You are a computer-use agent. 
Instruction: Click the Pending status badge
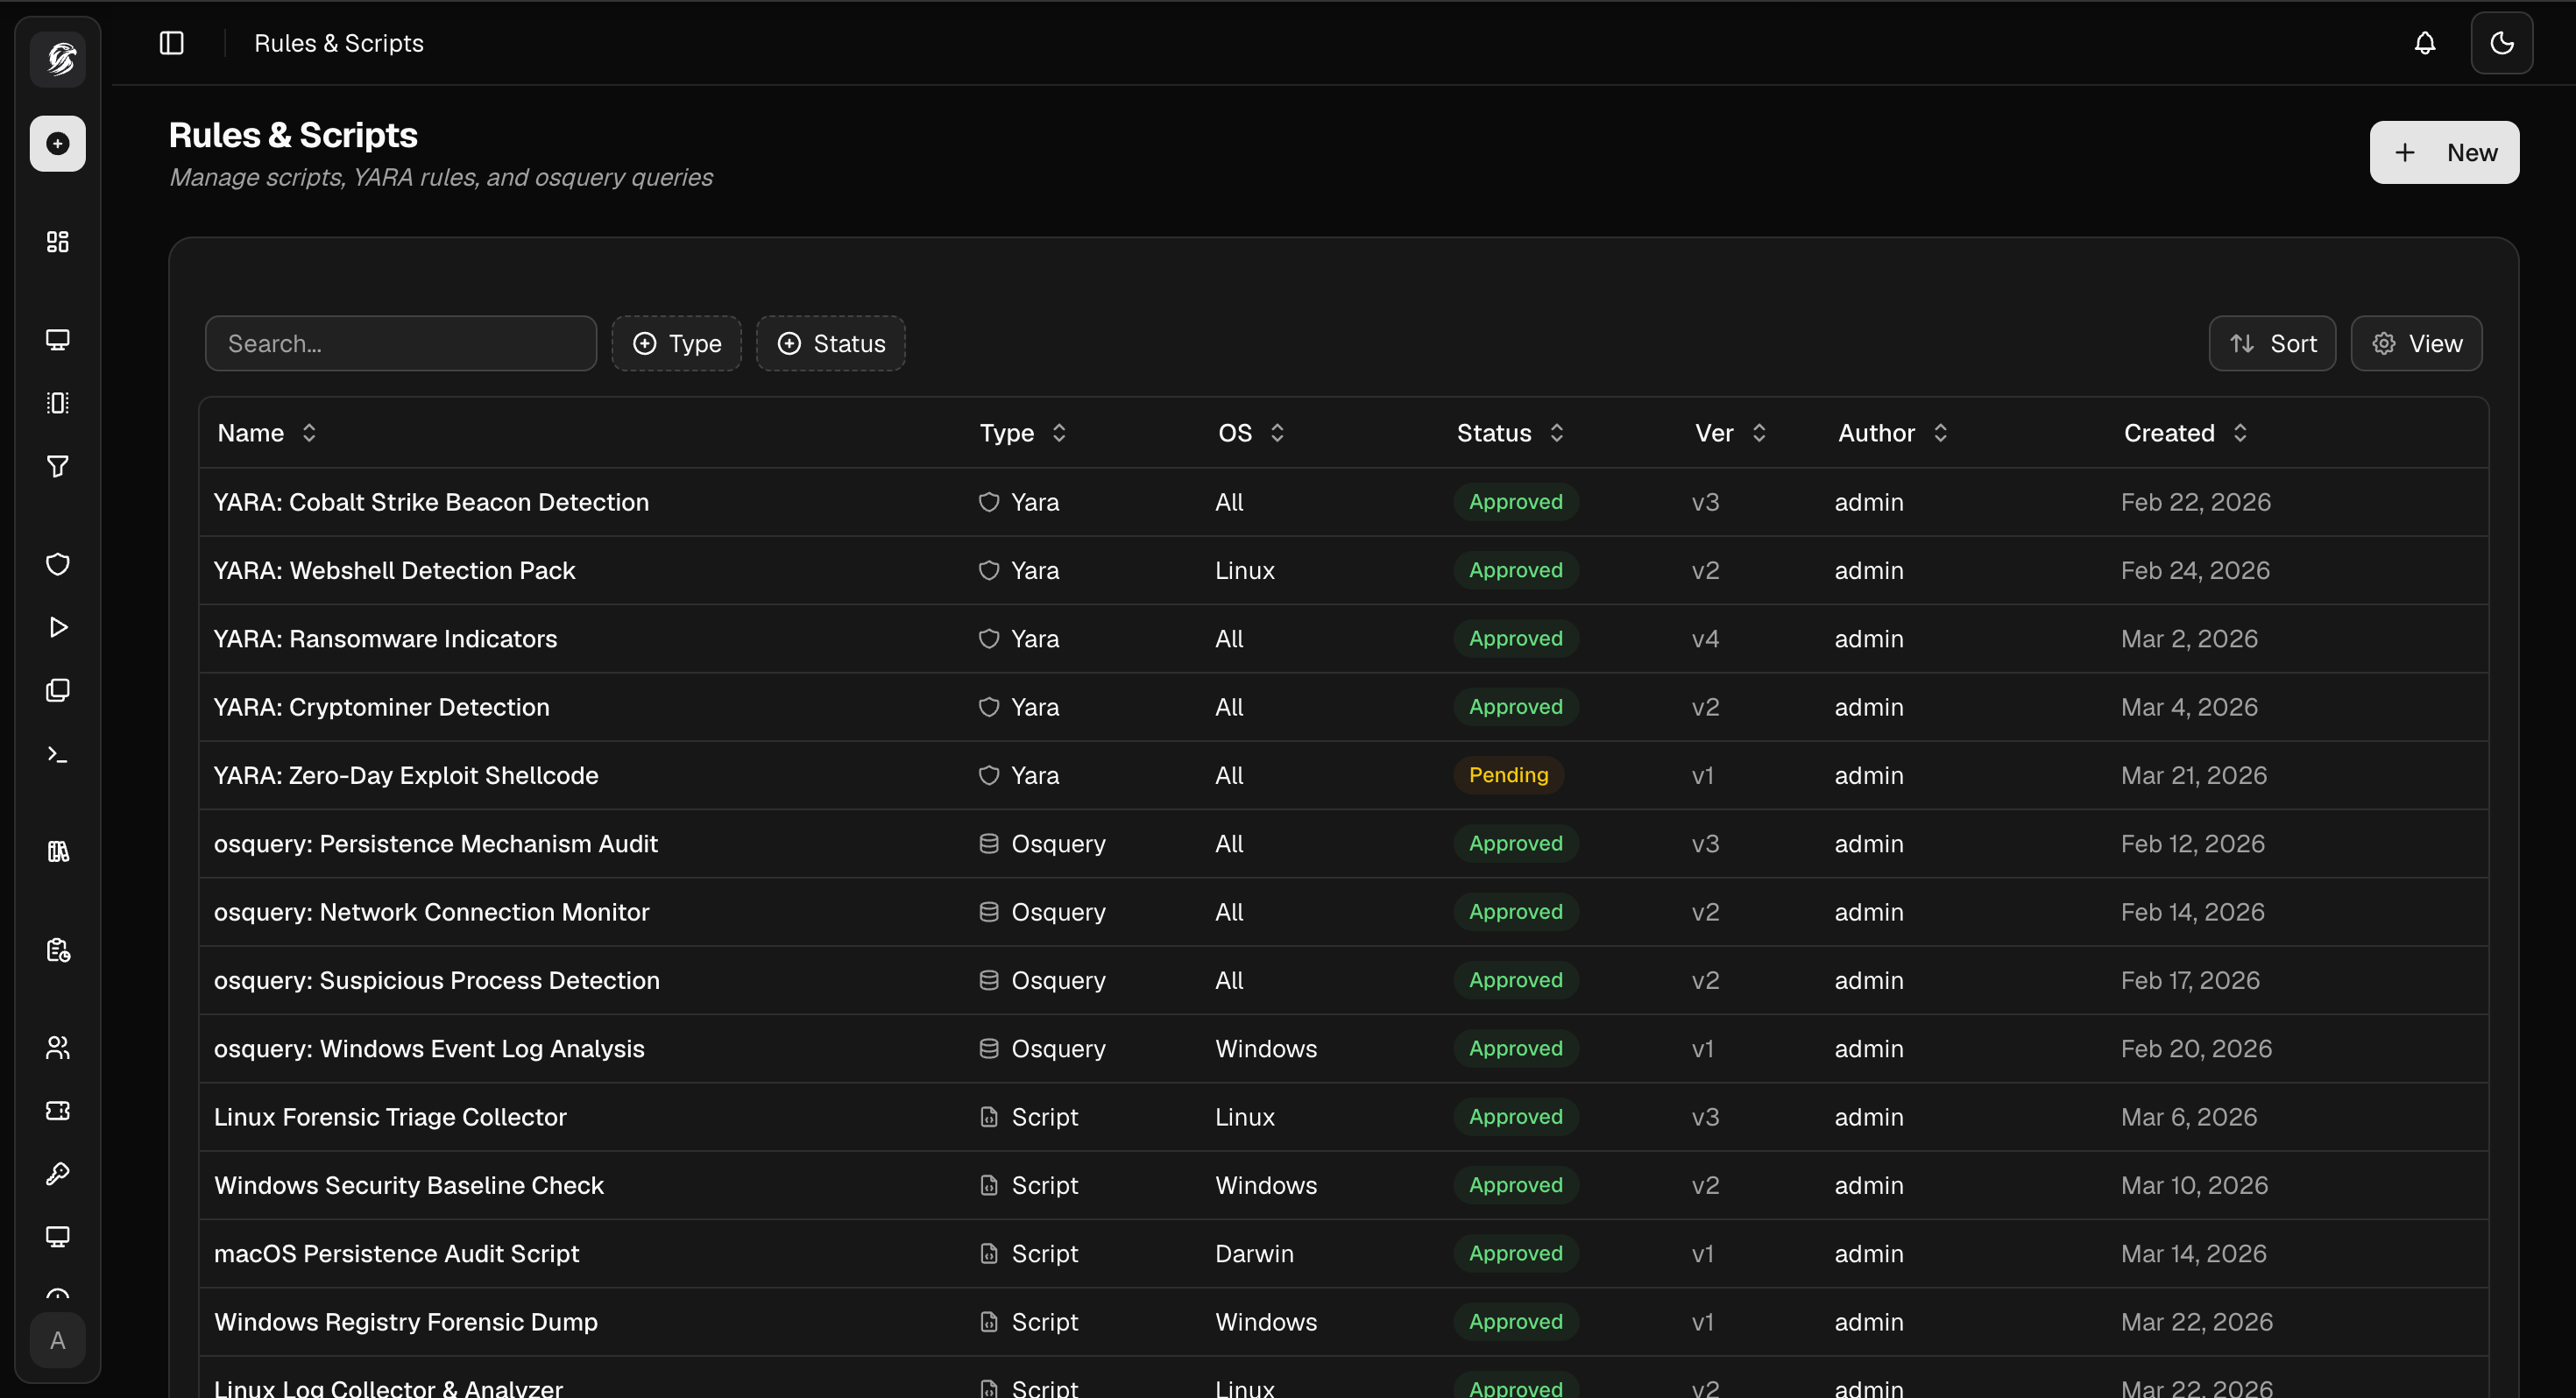(1508, 775)
